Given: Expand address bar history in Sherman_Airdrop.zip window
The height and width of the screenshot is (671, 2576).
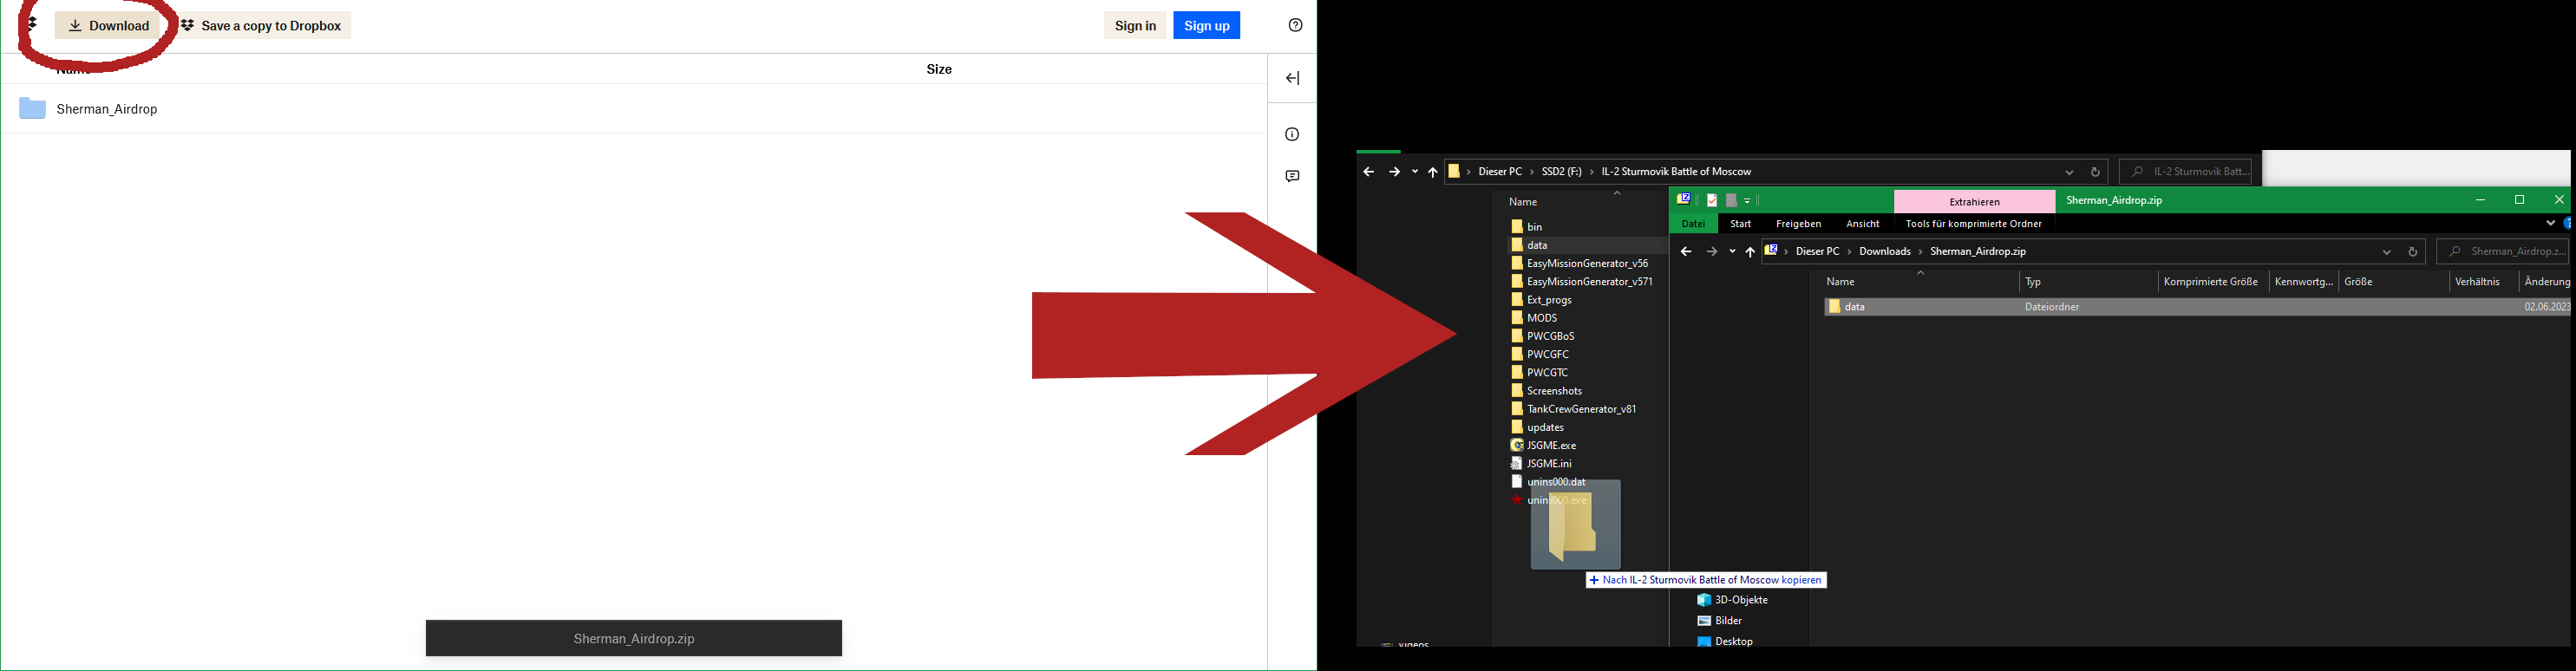Looking at the screenshot, I should [2386, 252].
